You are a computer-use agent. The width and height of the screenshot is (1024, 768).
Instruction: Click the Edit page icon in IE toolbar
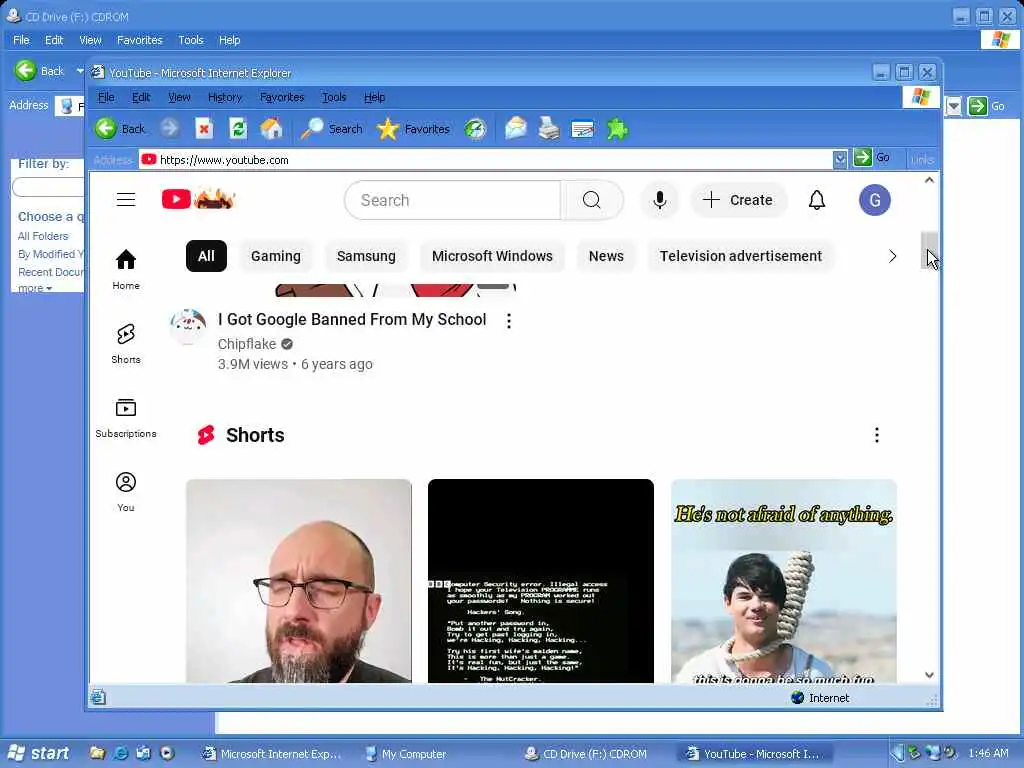(x=583, y=129)
